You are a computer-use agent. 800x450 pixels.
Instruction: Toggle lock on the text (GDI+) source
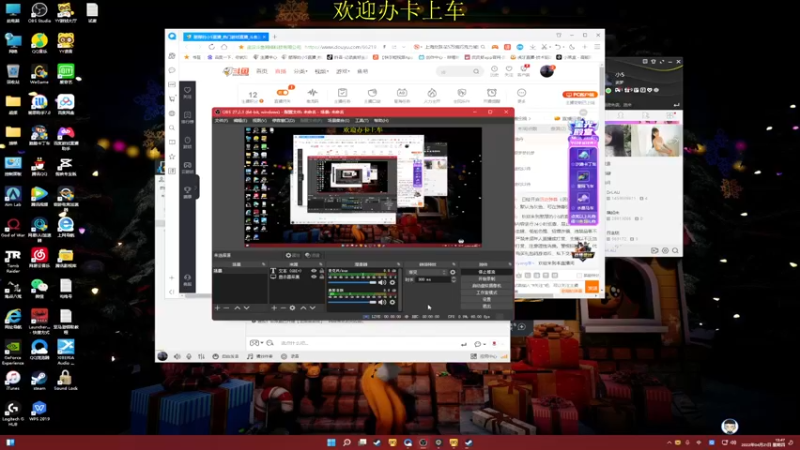(321, 271)
